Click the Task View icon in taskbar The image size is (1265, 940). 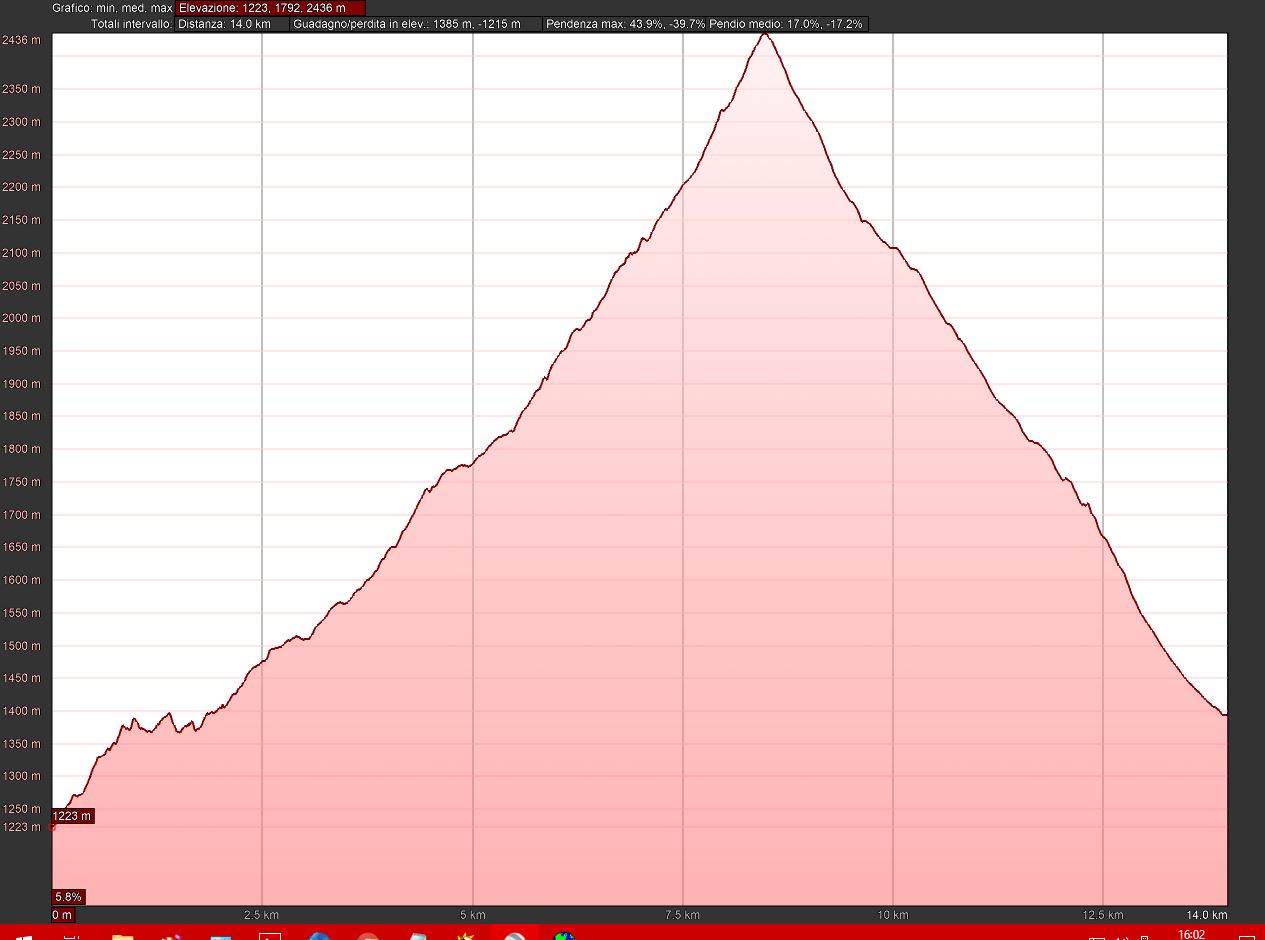71,937
